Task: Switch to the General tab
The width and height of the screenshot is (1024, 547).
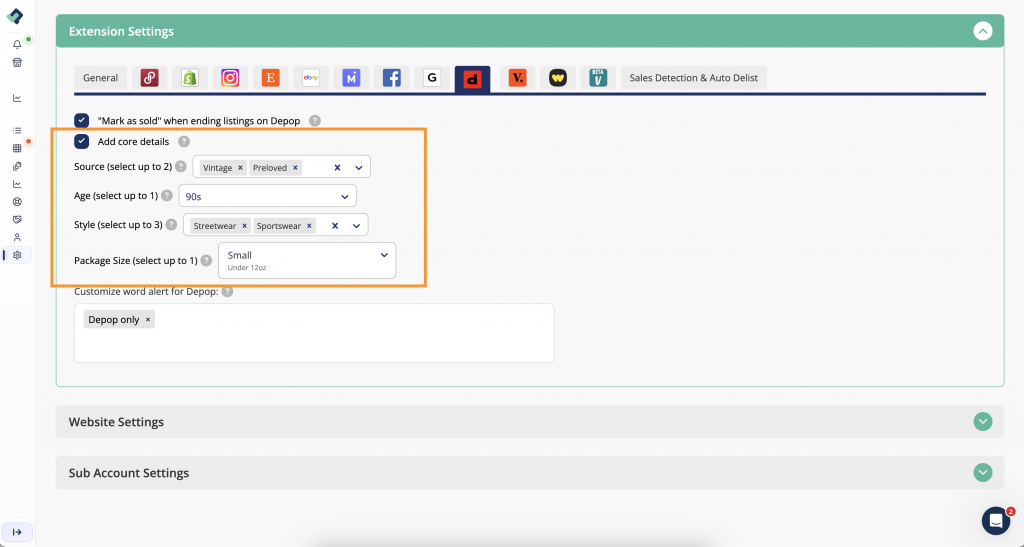Action: [x=100, y=78]
